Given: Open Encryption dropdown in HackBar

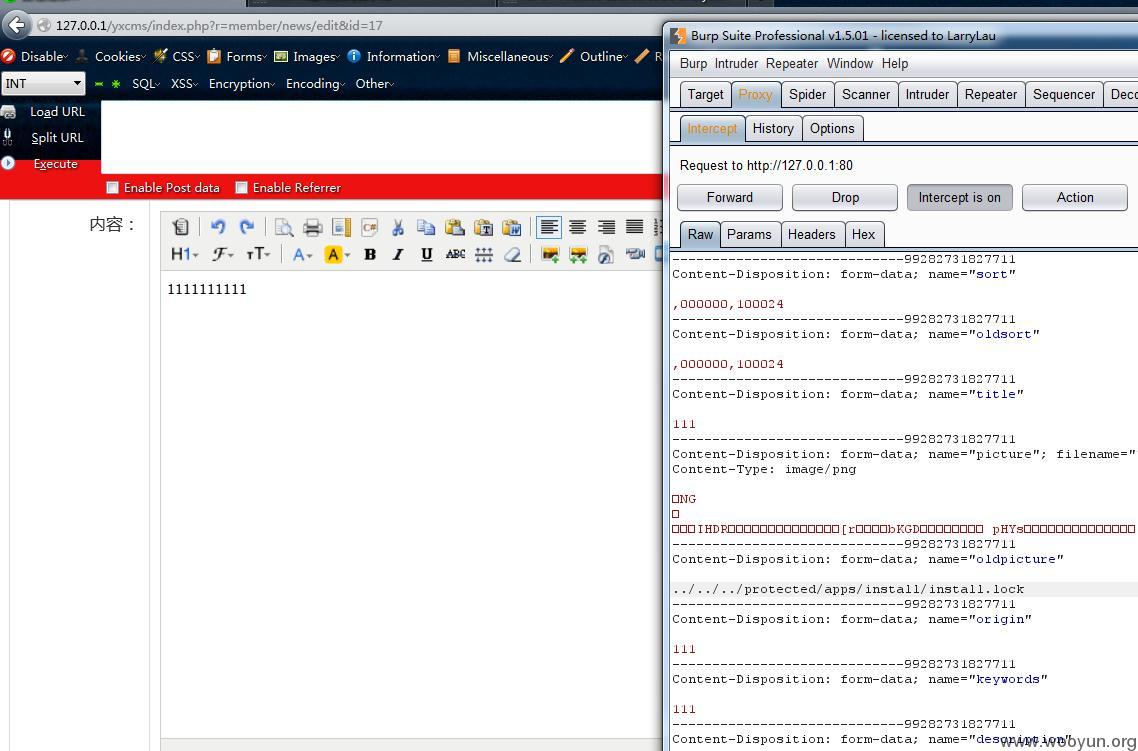Looking at the screenshot, I should 242,84.
